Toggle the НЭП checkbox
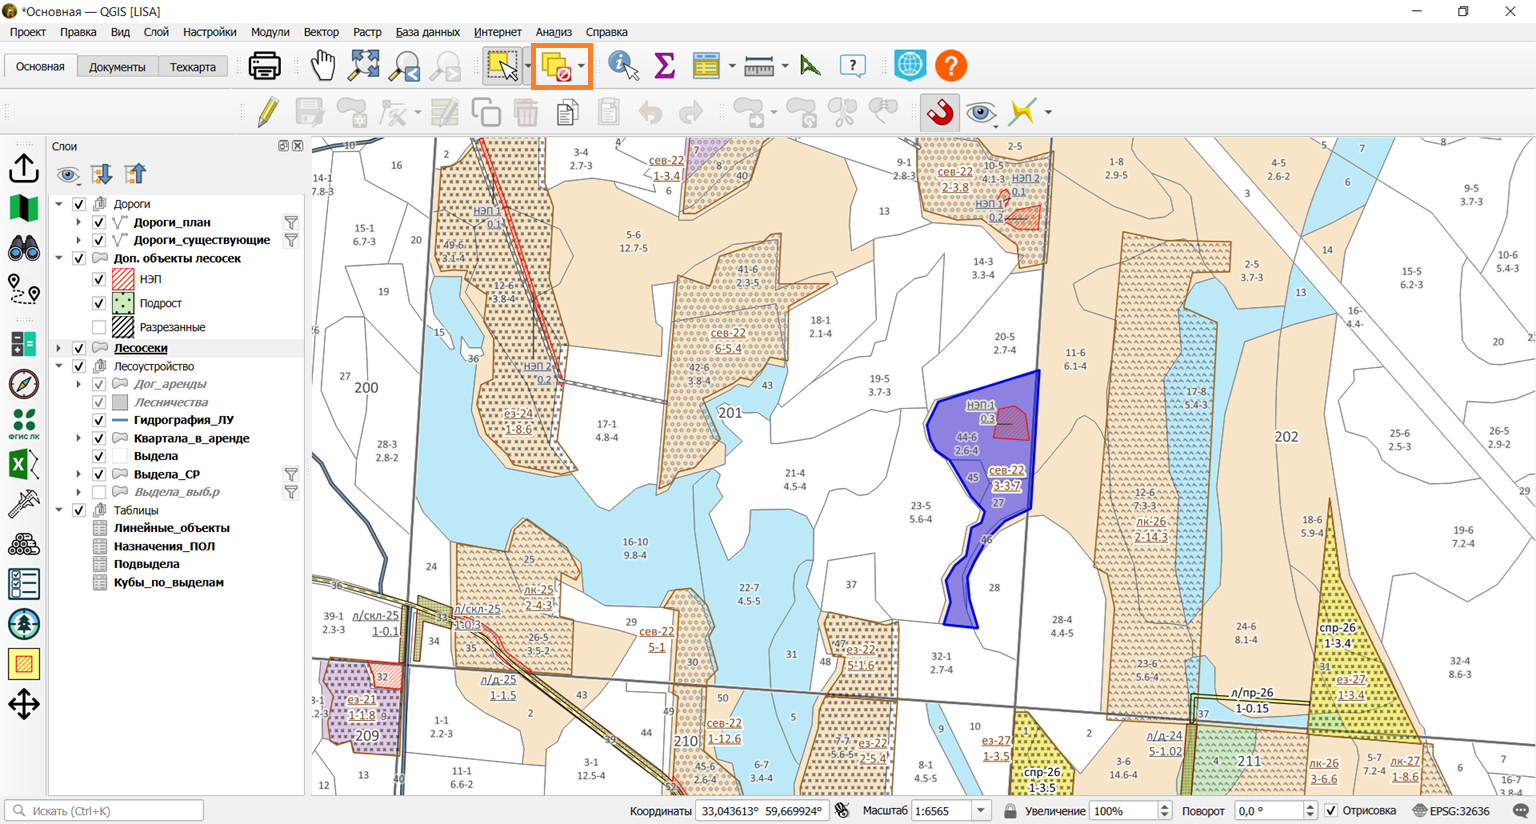 (99, 279)
